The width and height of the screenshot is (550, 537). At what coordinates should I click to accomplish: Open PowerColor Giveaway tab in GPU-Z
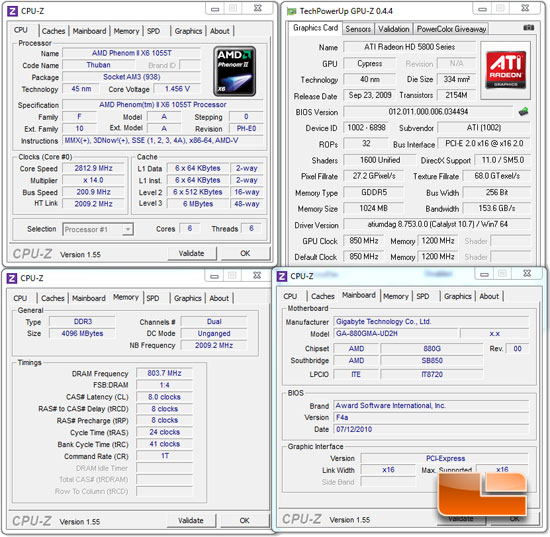pyautogui.click(x=451, y=29)
